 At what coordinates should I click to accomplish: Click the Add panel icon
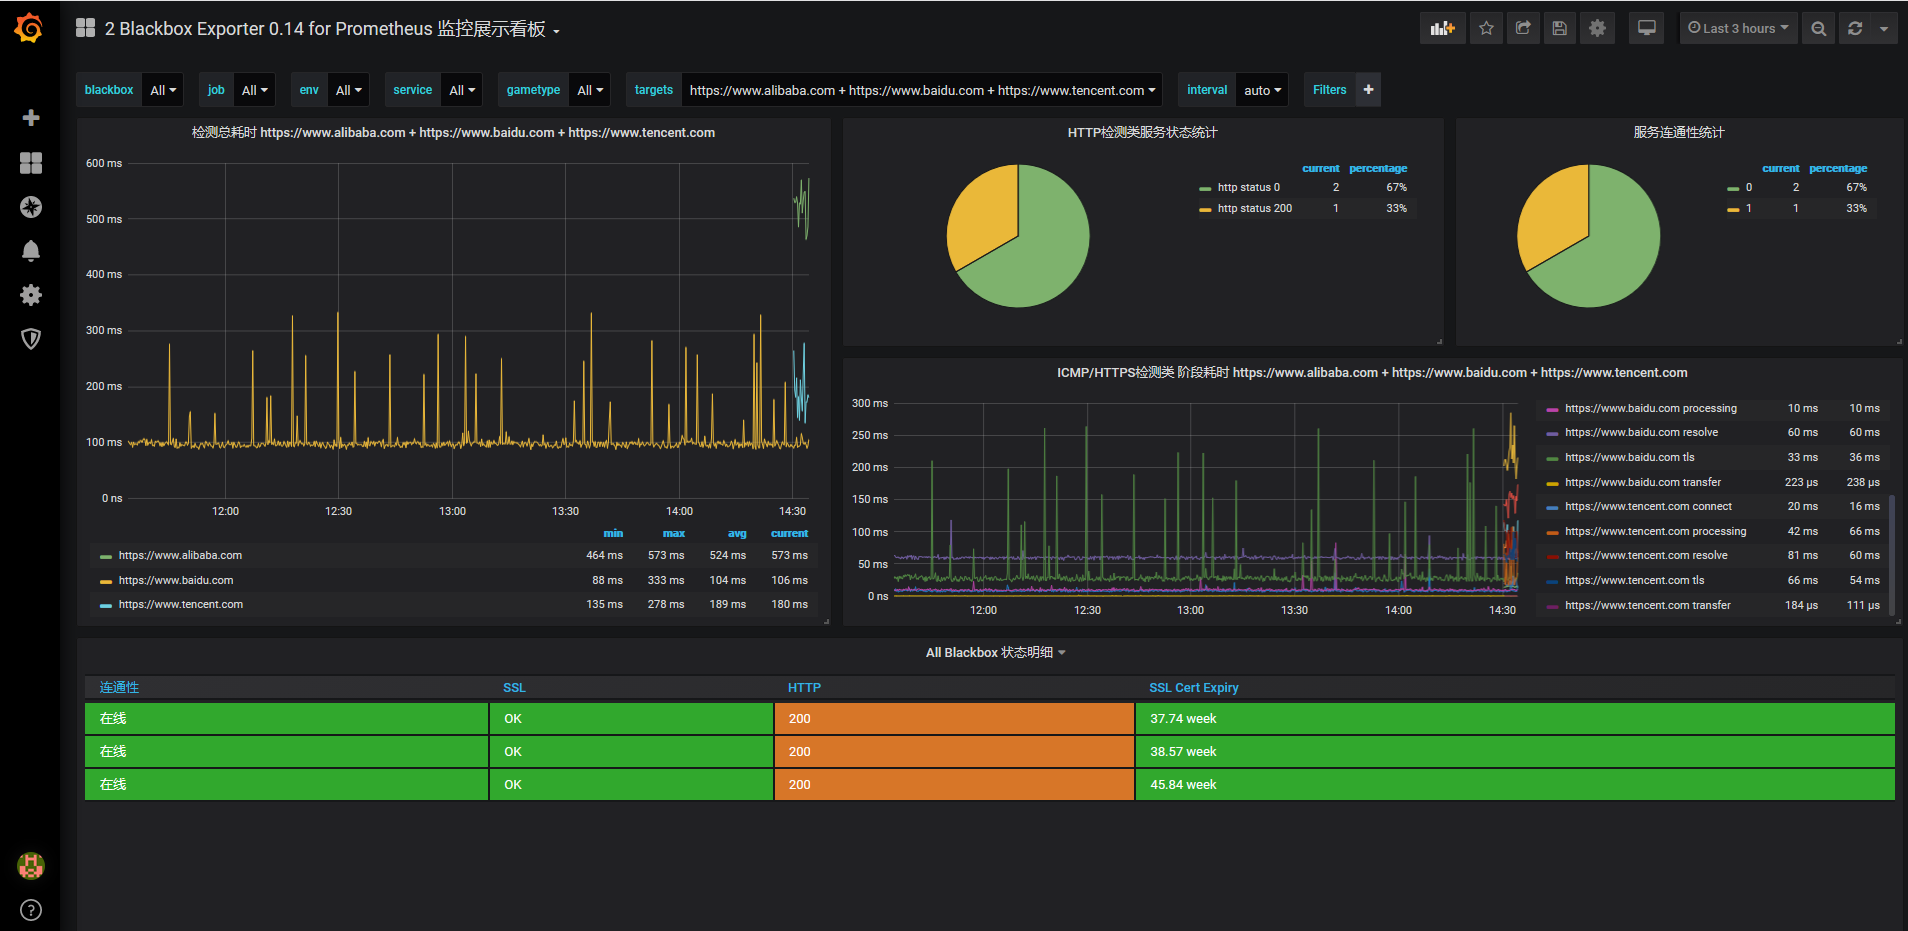pos(1442,28)
